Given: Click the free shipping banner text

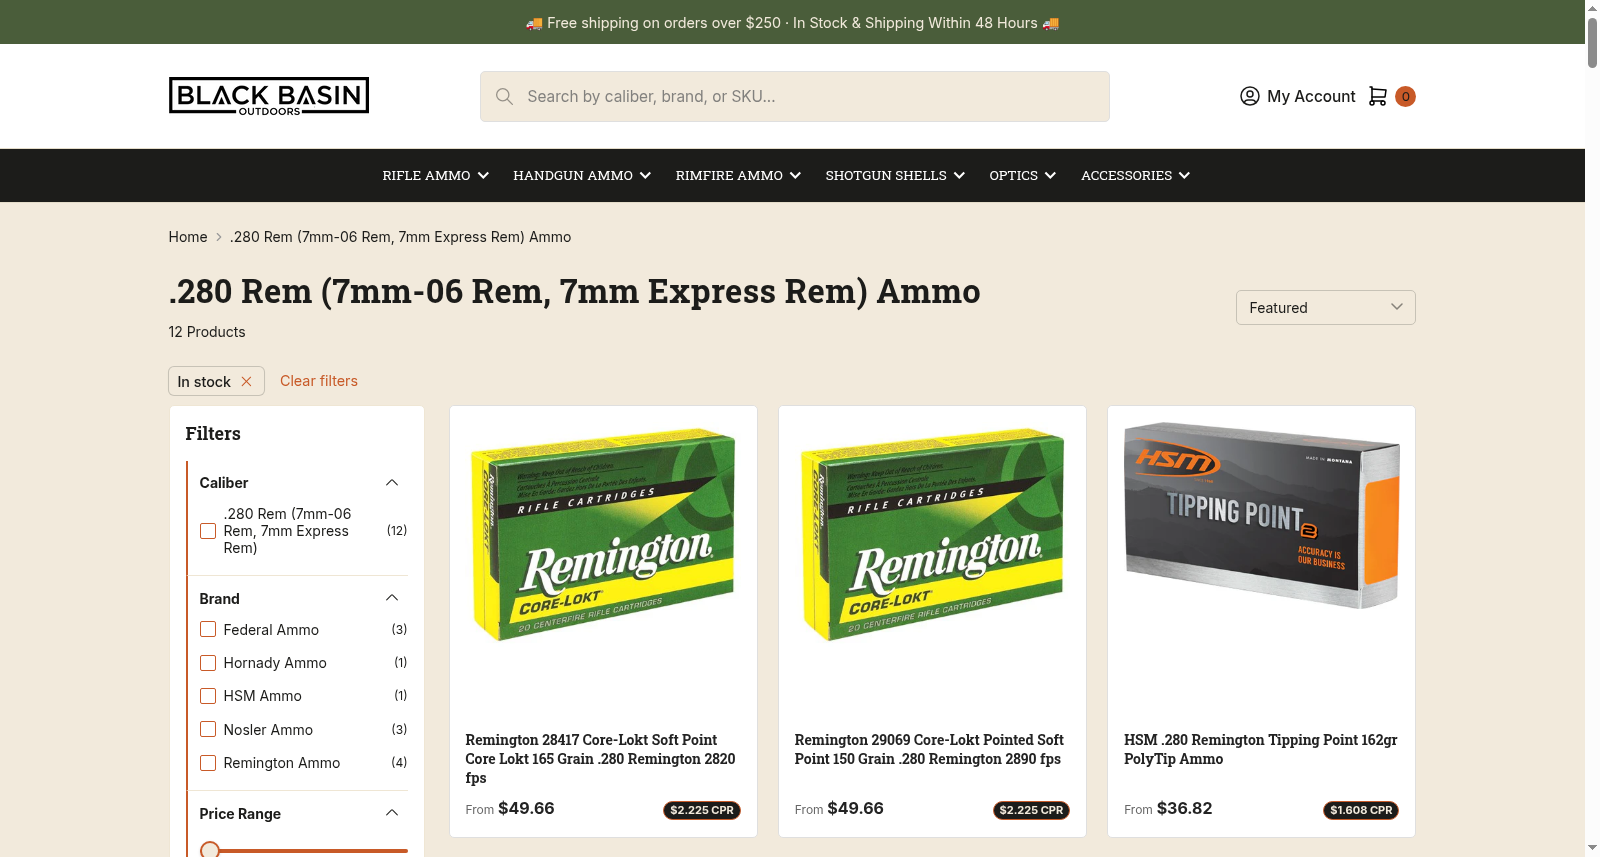Looking at the screenshot, I should (x=792, y=22).
